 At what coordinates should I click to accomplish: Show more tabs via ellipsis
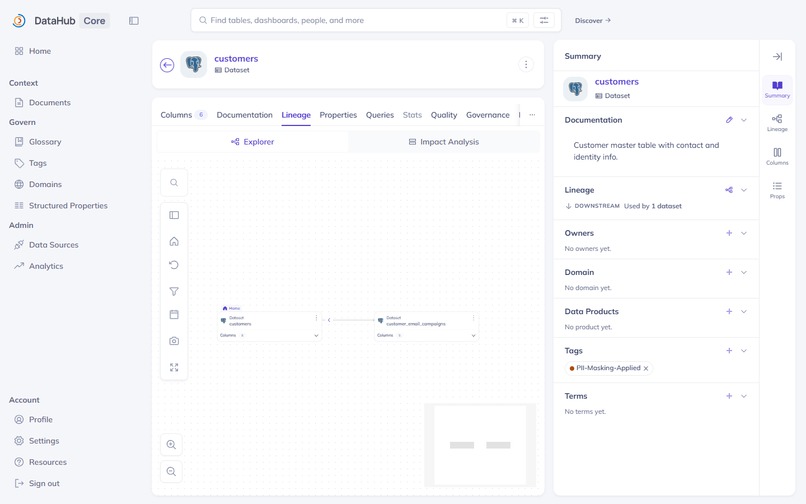(532, 115)
